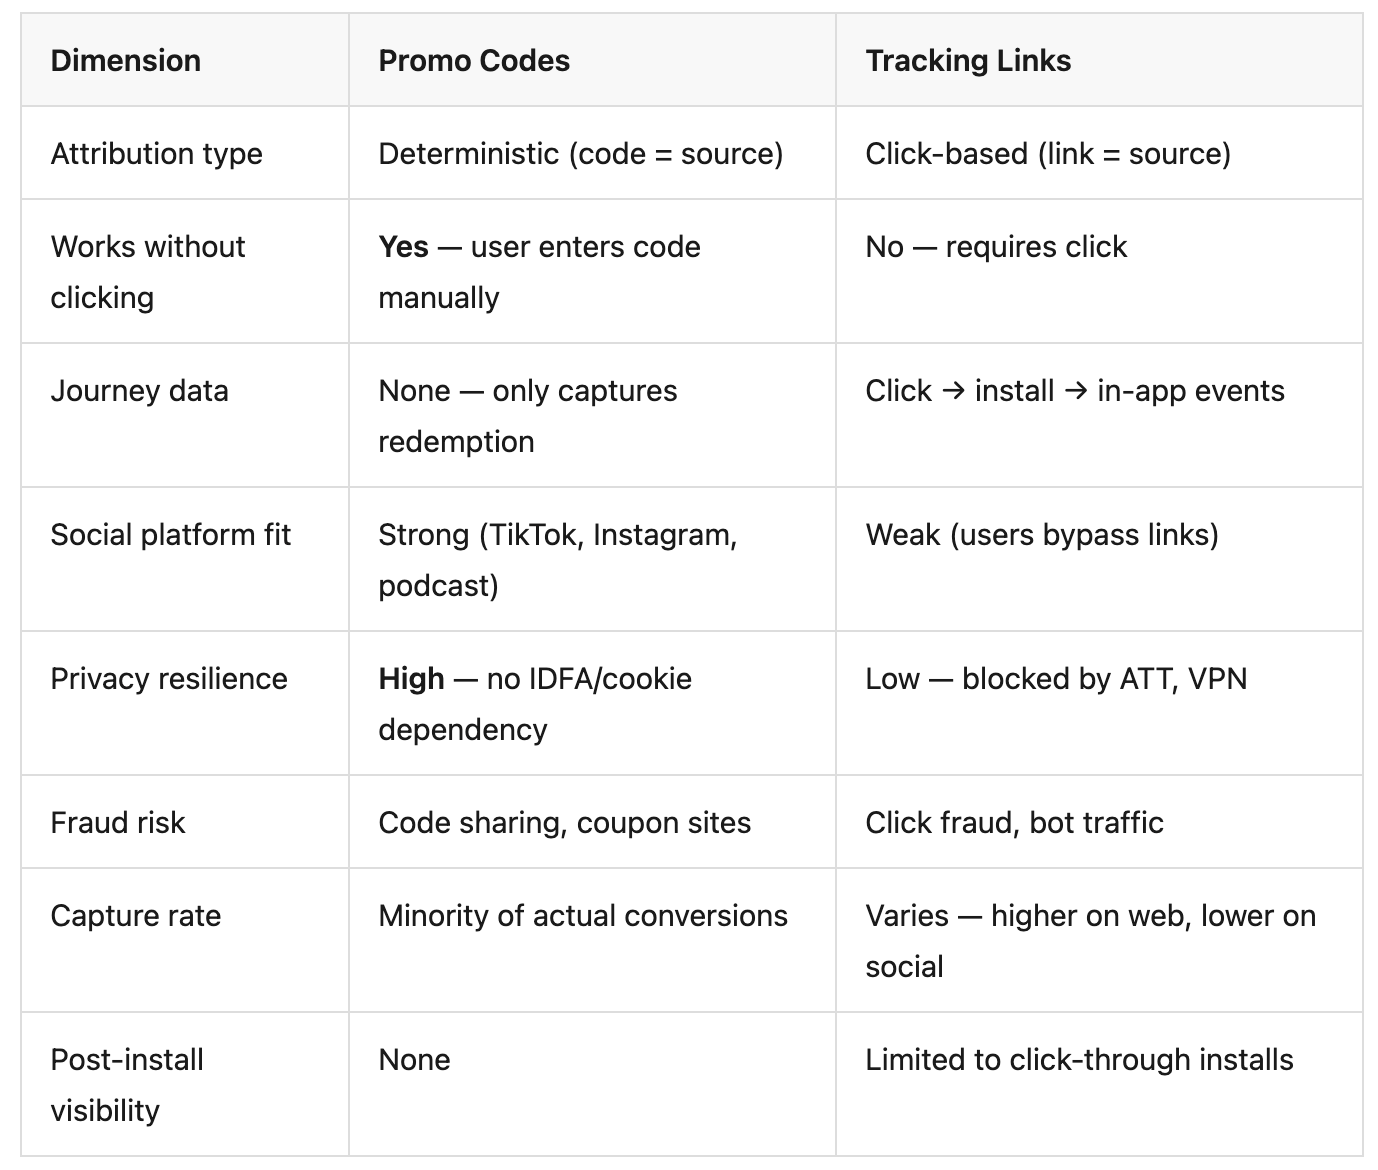Click the "Dimension" column header
This screenshot has height=1170, width=1378.
coord(126,61)
